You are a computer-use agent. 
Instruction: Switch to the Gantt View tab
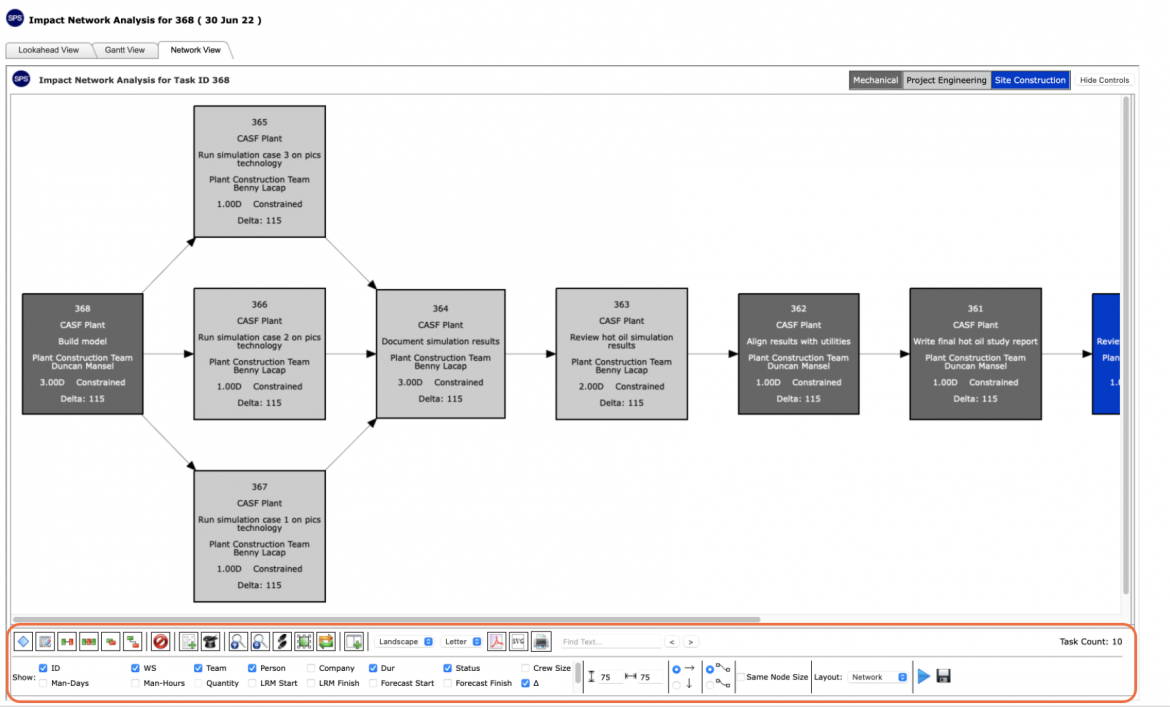125,50
